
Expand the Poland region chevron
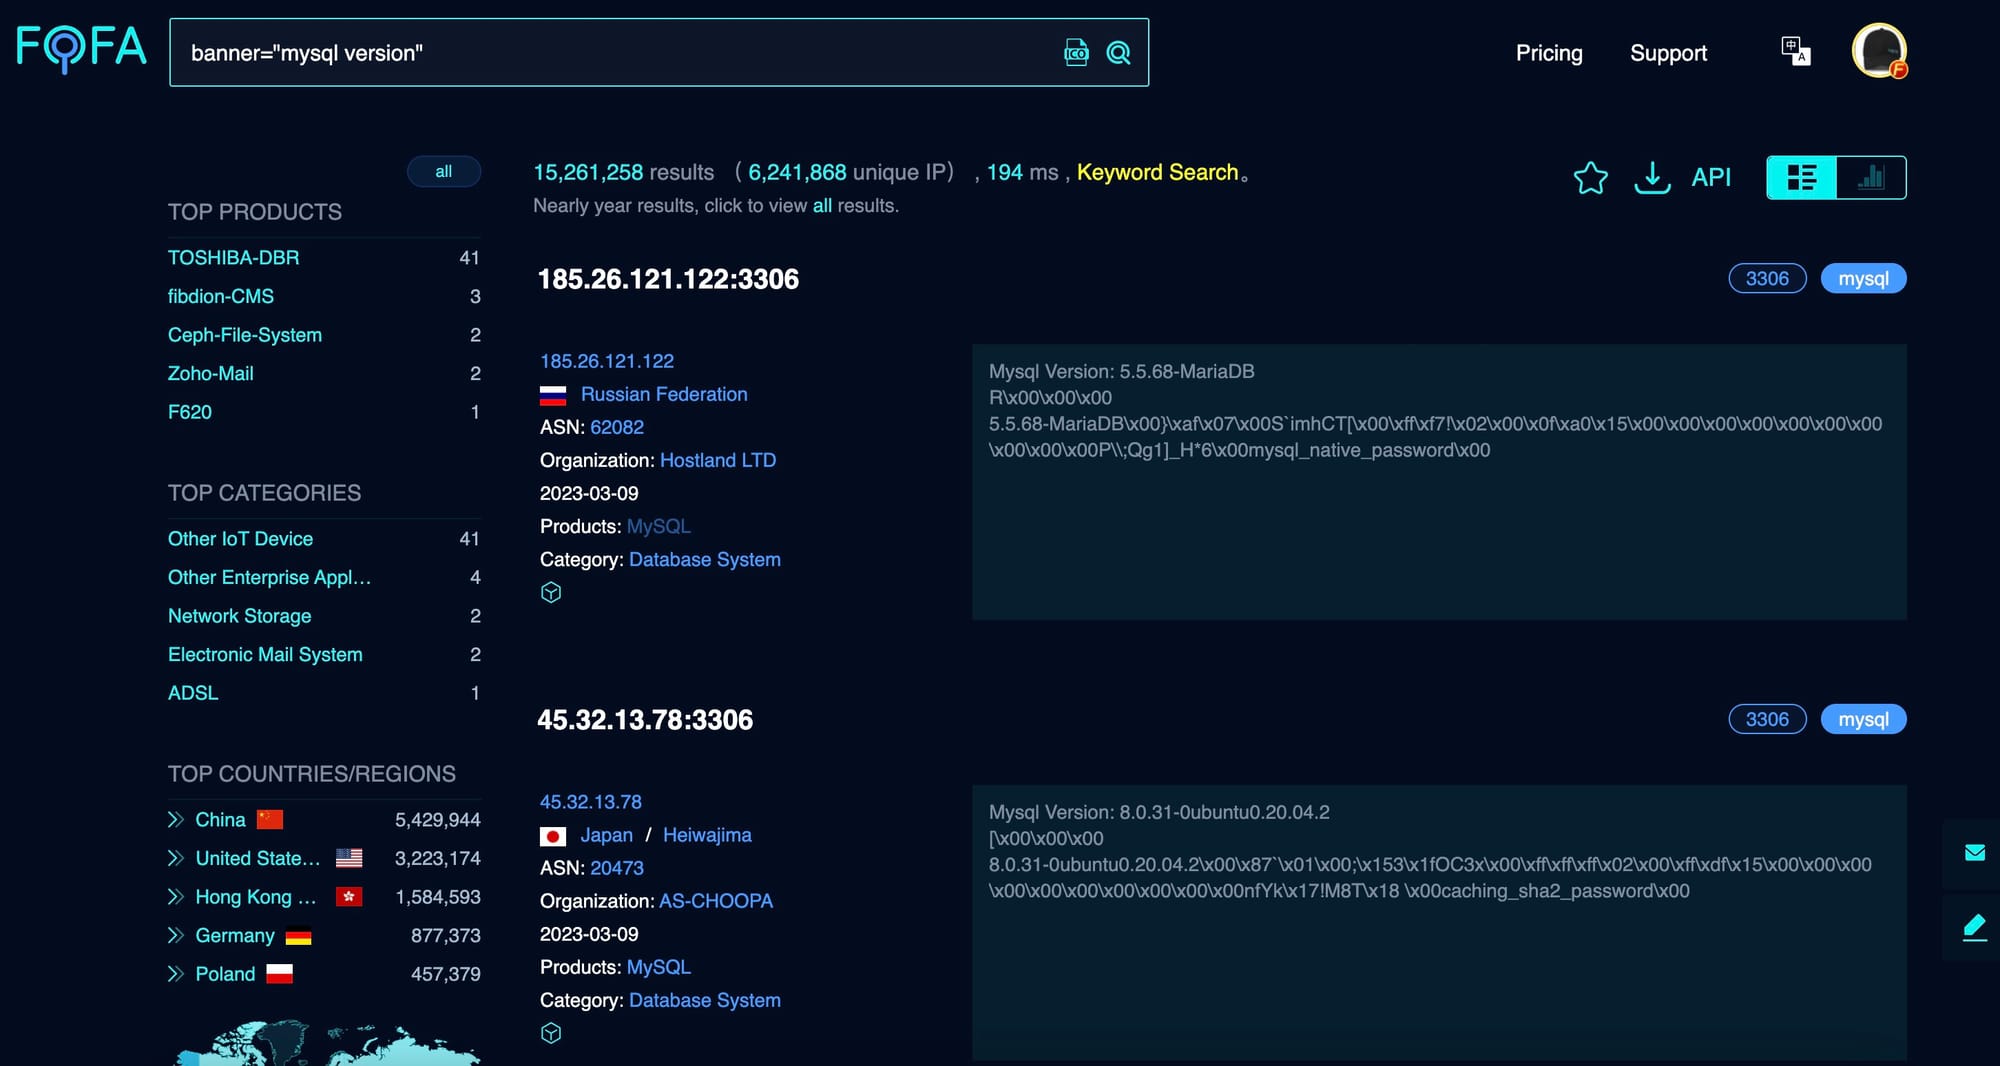coord(176,974)
